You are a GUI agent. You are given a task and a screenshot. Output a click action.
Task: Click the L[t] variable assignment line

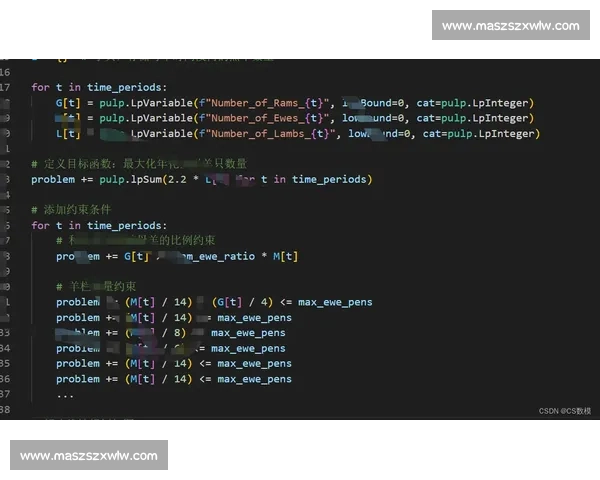69,133
